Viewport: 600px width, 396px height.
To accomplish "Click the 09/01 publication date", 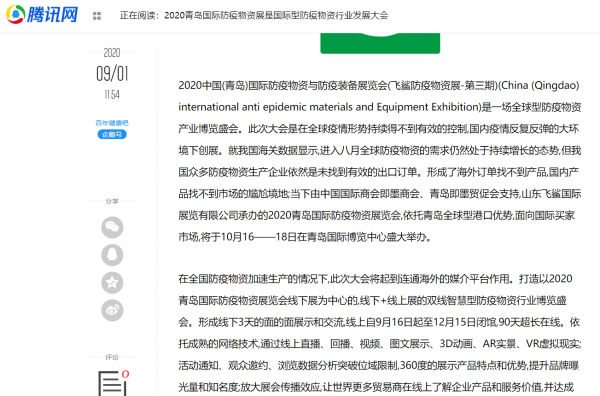I will coord(112,73).
